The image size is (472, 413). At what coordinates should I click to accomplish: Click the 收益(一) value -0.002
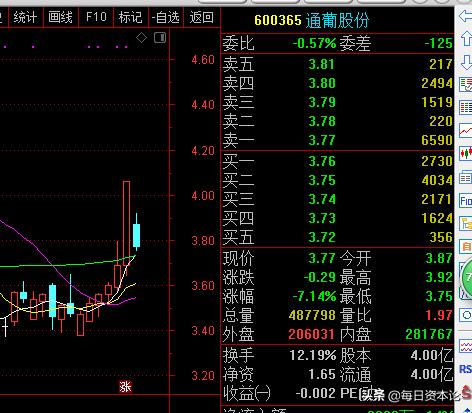[x=315, y=393]
